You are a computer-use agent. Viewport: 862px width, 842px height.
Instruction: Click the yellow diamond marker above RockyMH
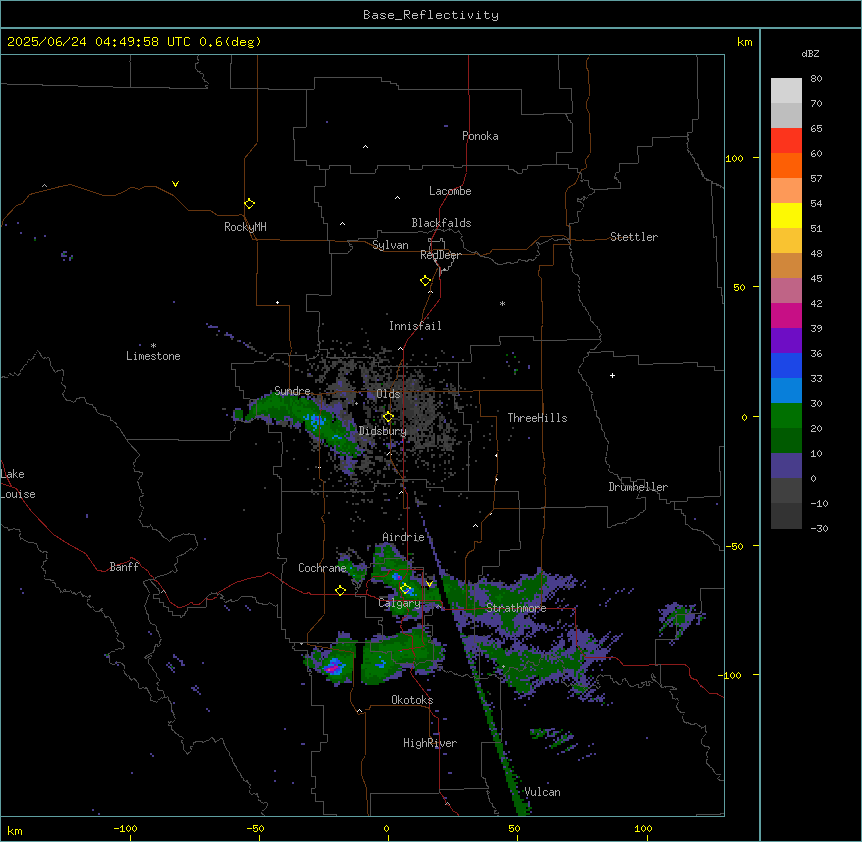[x=249, y=204]
